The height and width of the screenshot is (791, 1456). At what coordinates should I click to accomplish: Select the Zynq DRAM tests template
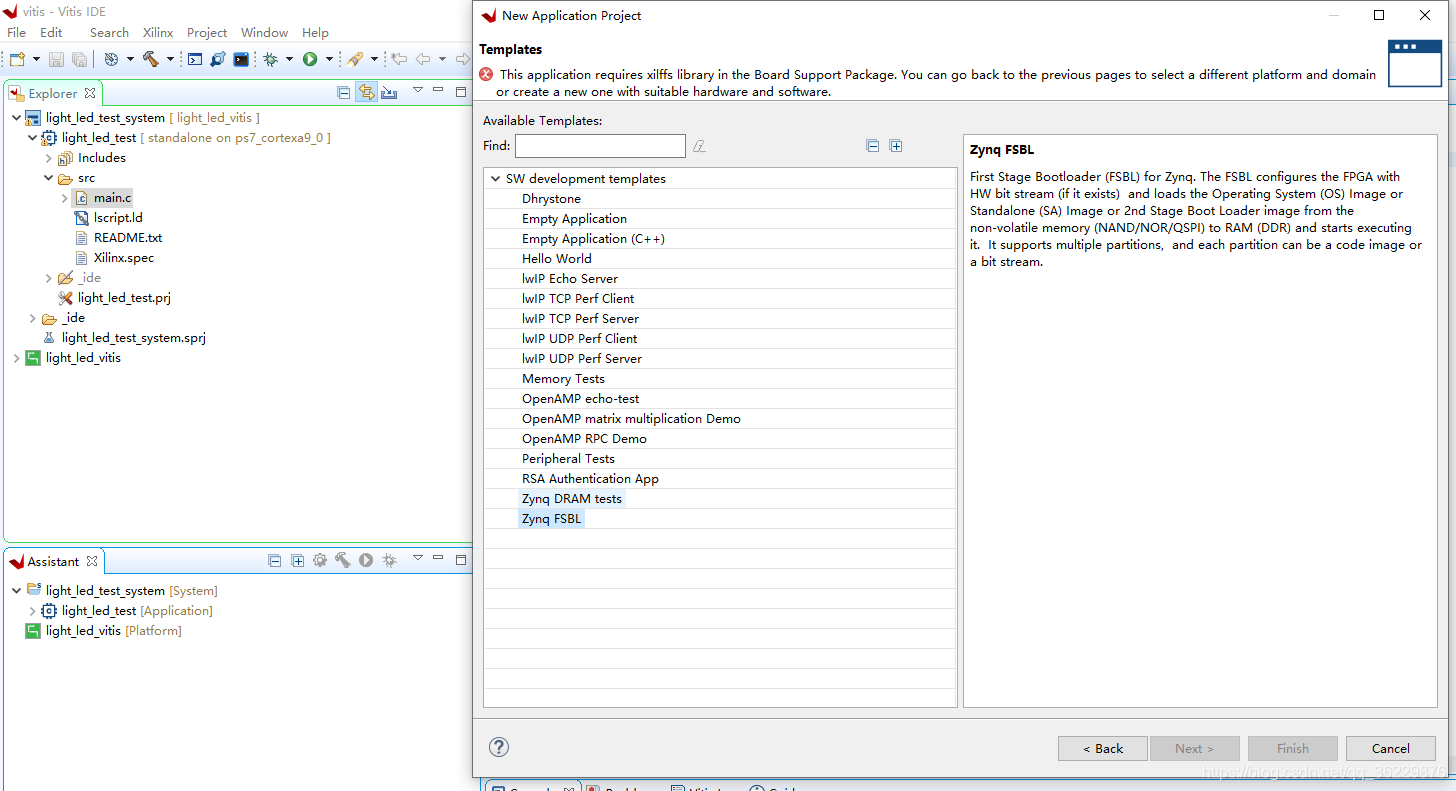click(x=572, y=499)
